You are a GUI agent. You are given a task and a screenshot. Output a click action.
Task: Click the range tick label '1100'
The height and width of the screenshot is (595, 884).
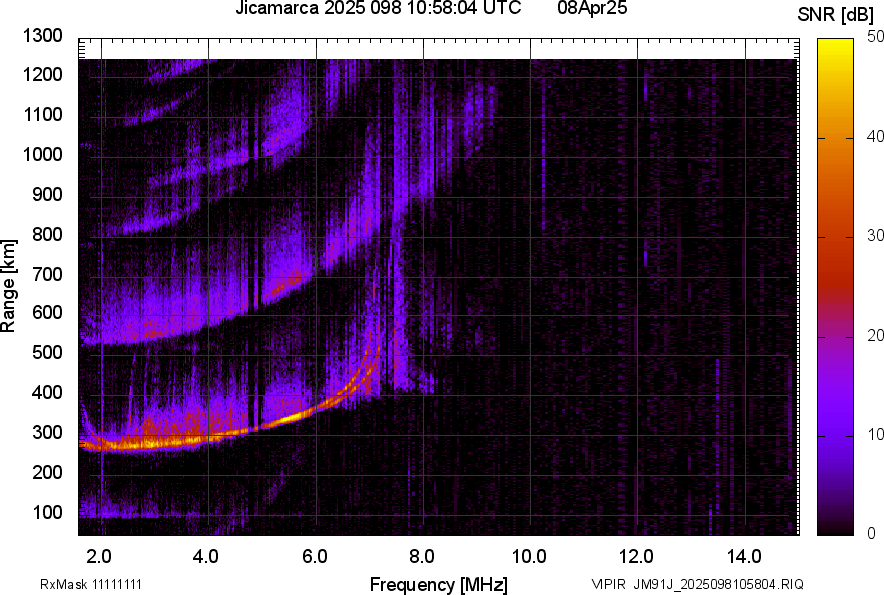pos(42,114)
